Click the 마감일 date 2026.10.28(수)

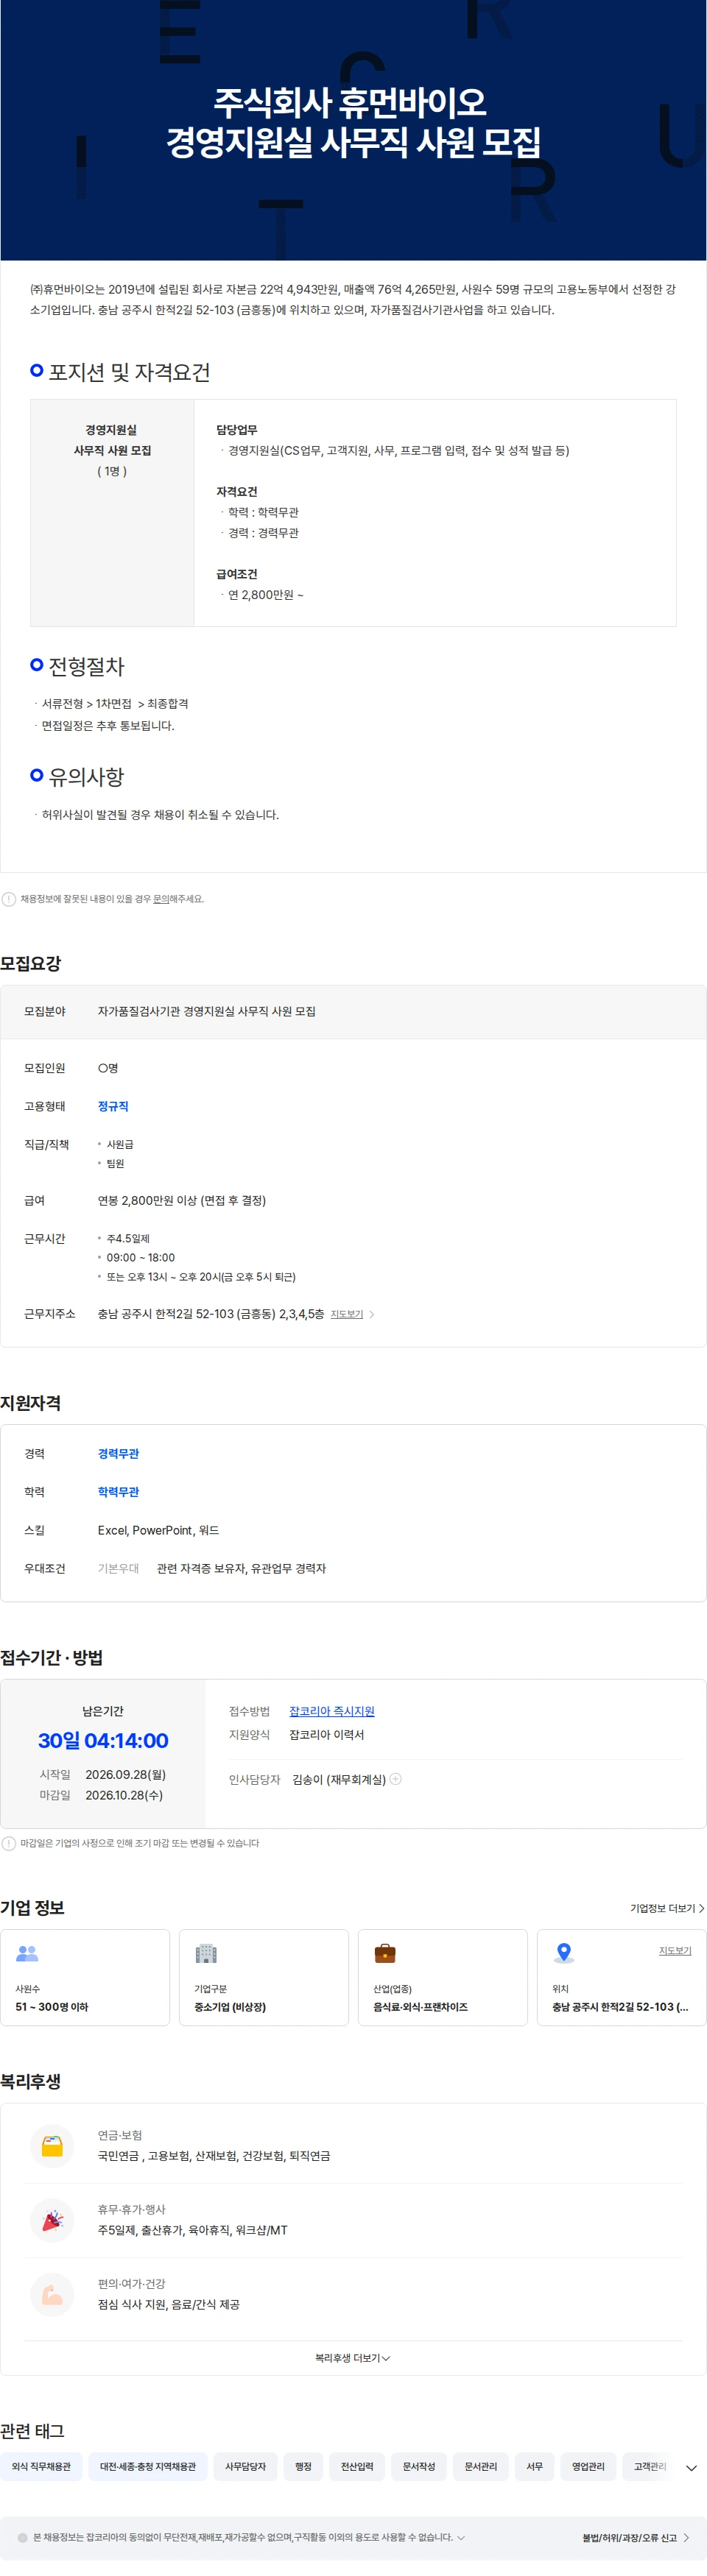pyautogui.click(x=124, y=1795)
